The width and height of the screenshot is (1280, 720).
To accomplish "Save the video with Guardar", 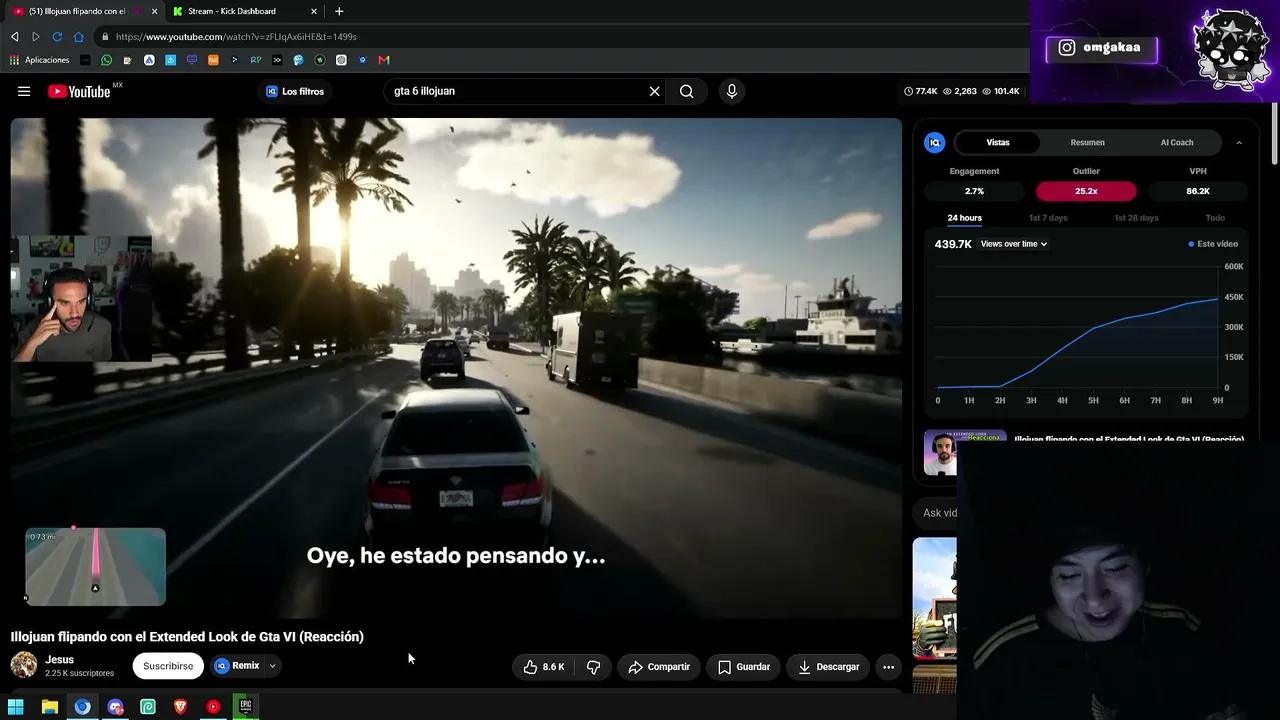I will (743, 667).
